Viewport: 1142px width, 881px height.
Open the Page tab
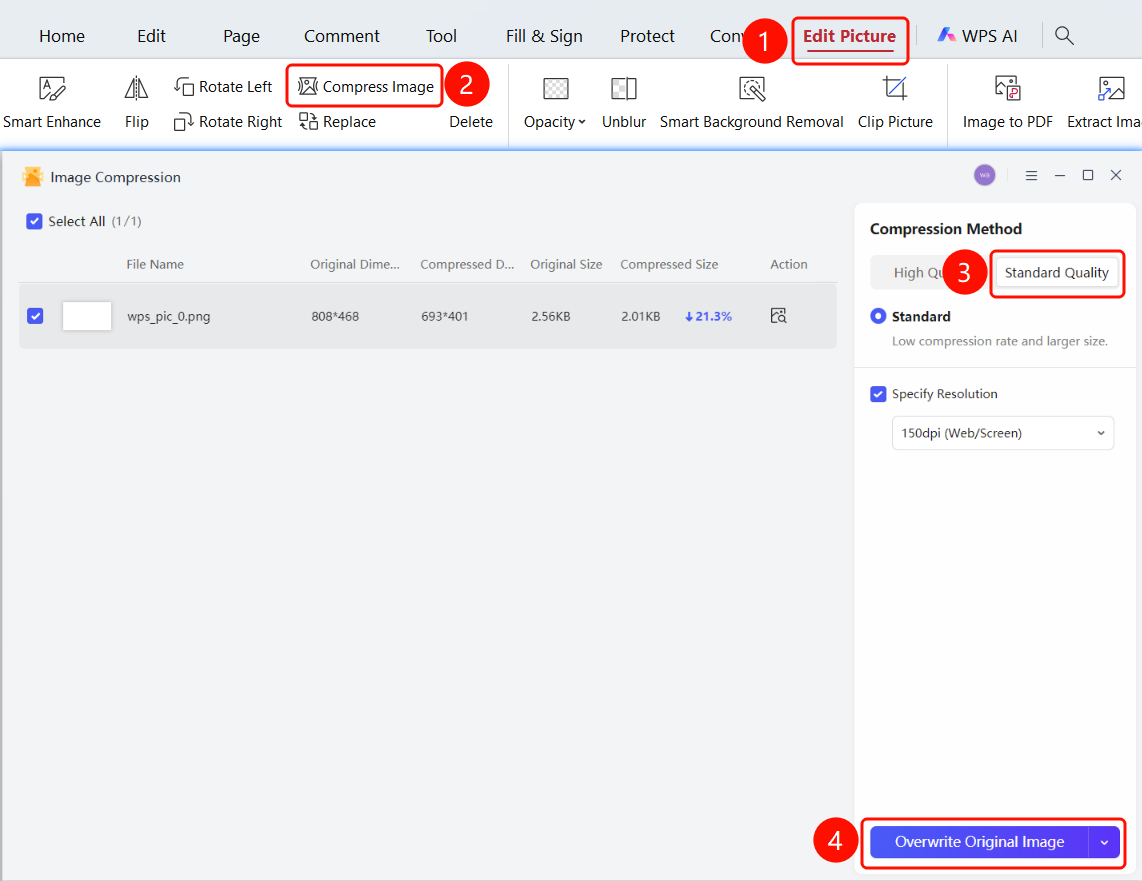point(241,36)
